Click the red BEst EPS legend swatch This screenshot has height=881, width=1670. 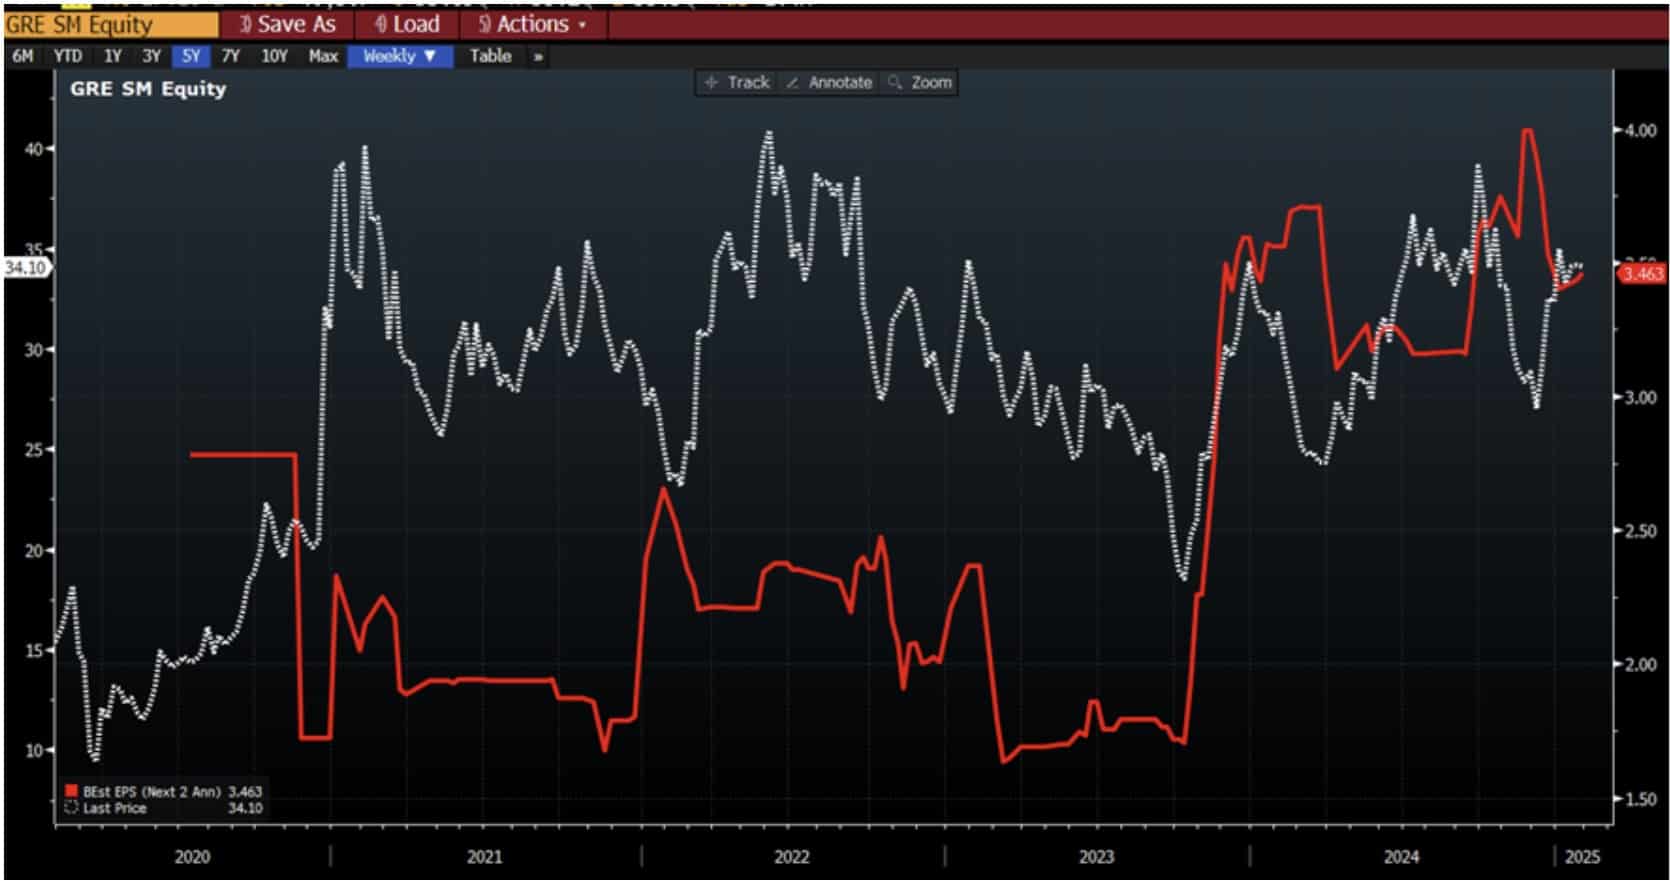71,791
